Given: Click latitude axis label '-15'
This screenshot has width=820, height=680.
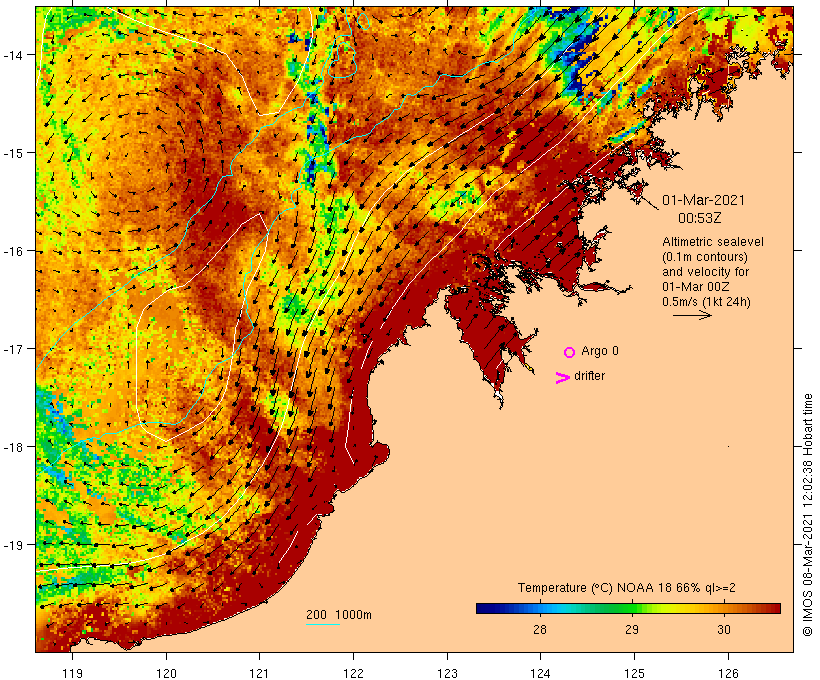Looking at the screenshot, I should click(12, 153).
